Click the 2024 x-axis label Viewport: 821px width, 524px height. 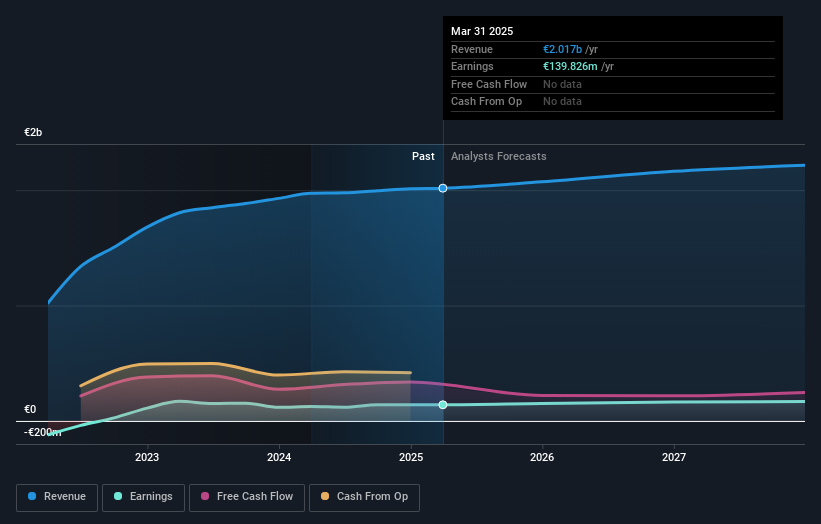pyautogui.click(x=279, y=458)
